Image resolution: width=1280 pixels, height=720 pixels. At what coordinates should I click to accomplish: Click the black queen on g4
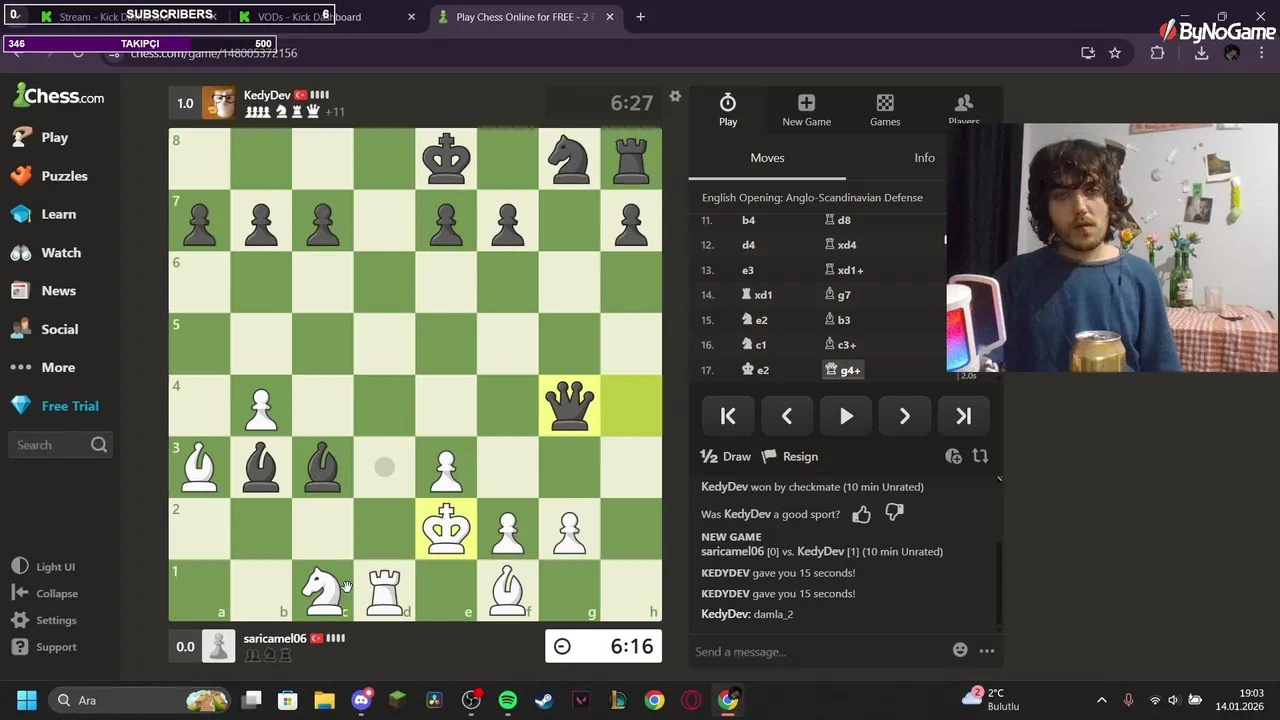tap(569, 405)
